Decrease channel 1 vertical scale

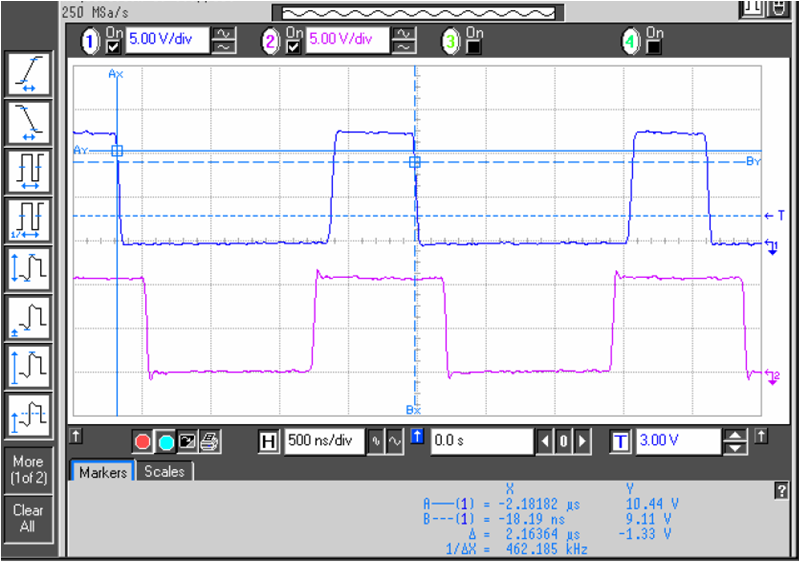tap(223, 47)
